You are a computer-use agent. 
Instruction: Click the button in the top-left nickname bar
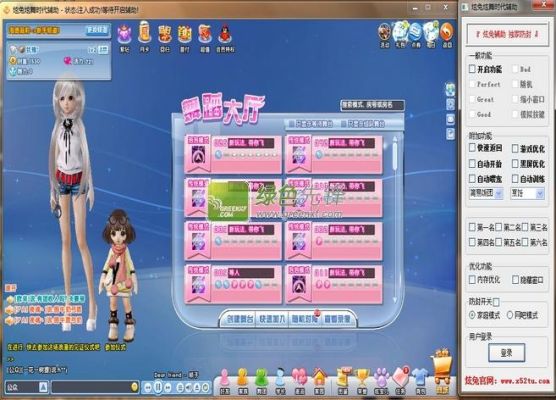97,30
